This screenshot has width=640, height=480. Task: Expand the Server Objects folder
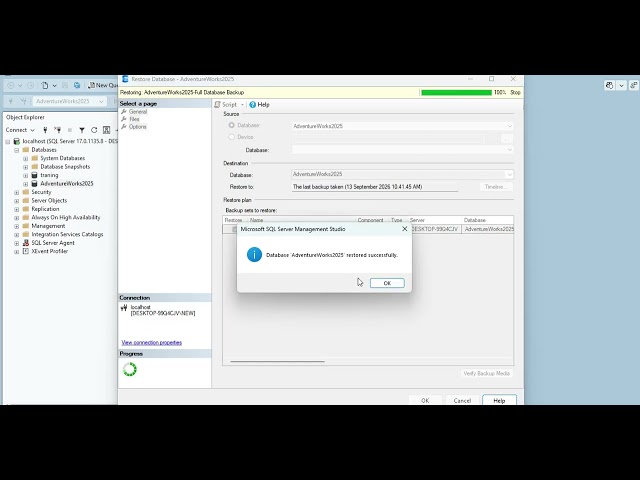[x=17, y=201]
